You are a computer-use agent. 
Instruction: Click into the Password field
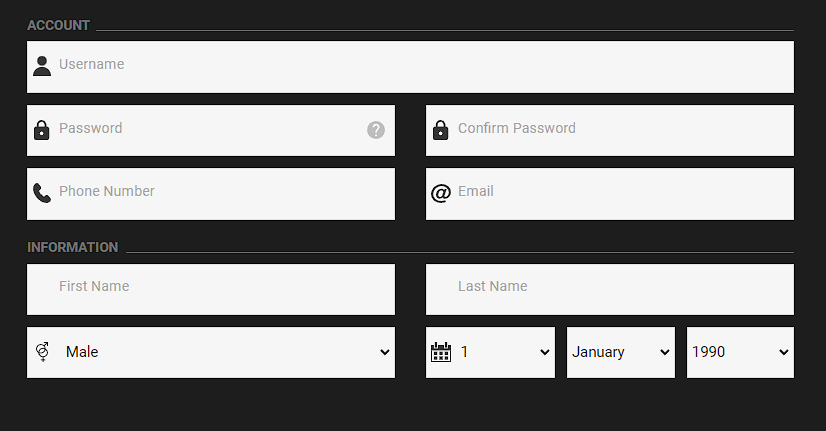coord(210,130)
